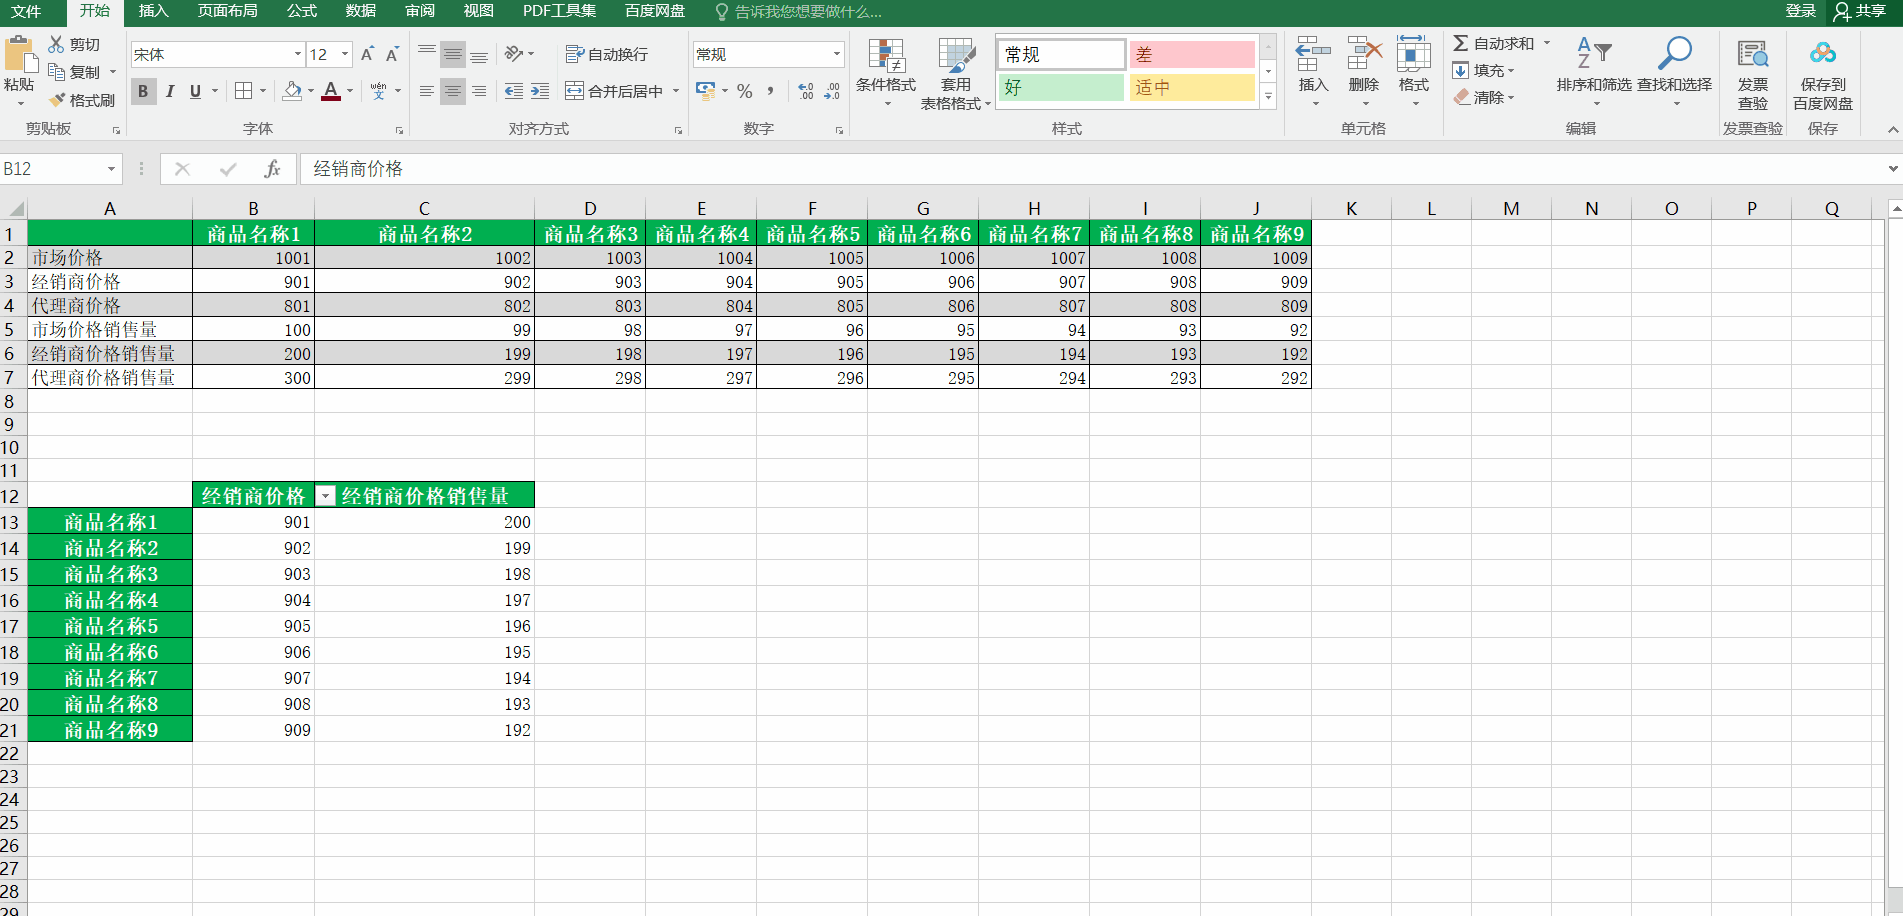Open the filter dropdown on 经销商价格 header
This screenshot has width=1903, height=916.
point(326,496)
